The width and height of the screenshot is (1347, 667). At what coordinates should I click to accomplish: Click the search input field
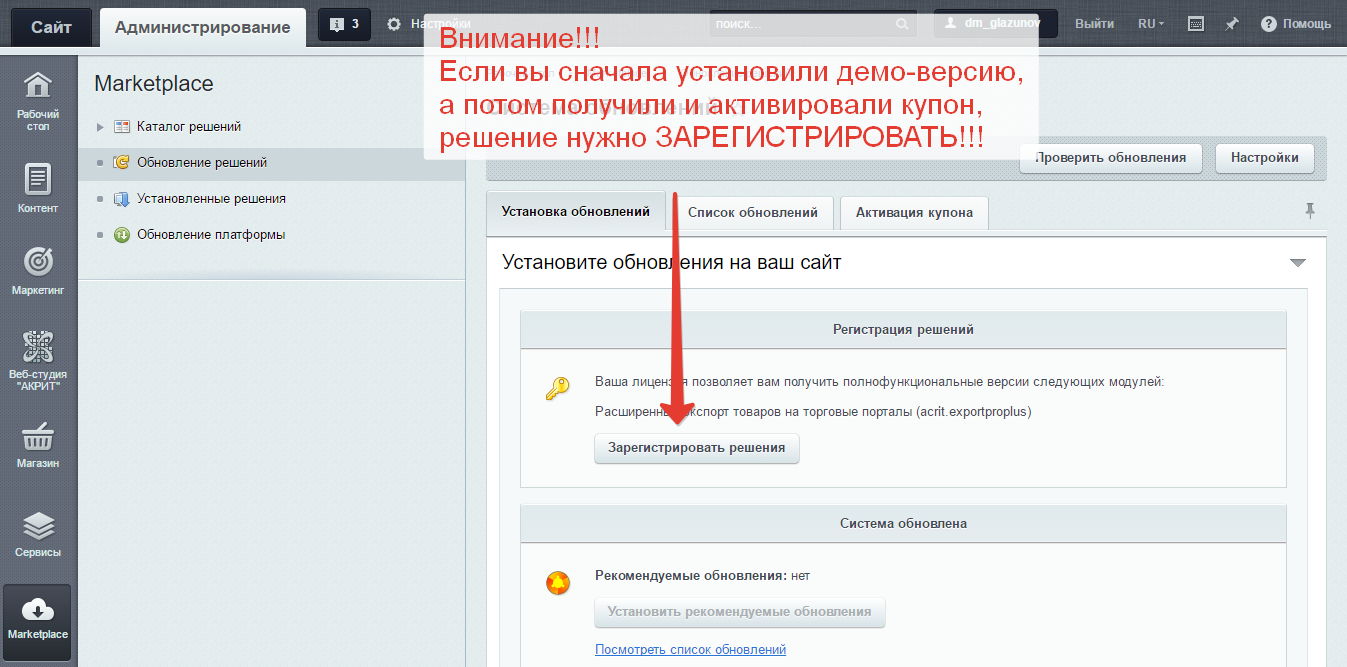click(x=800, y=24)
